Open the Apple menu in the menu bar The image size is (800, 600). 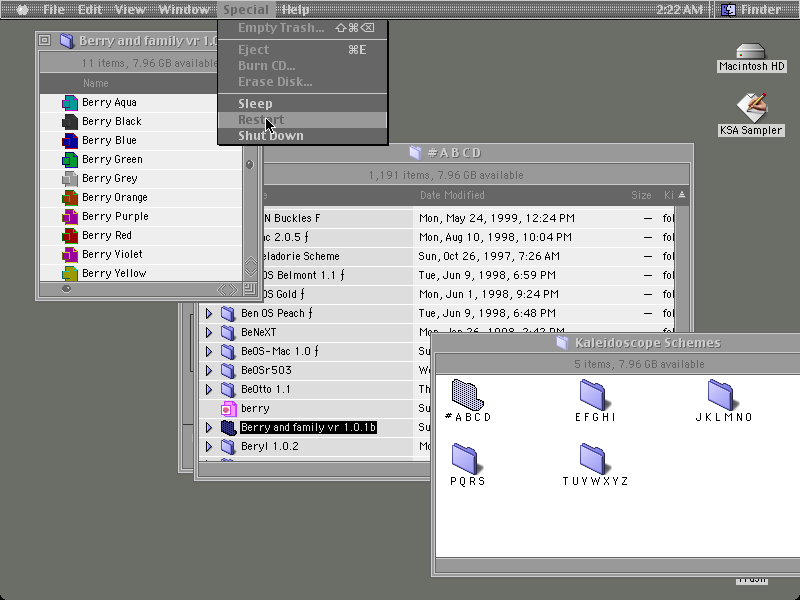tap(22, 10)
